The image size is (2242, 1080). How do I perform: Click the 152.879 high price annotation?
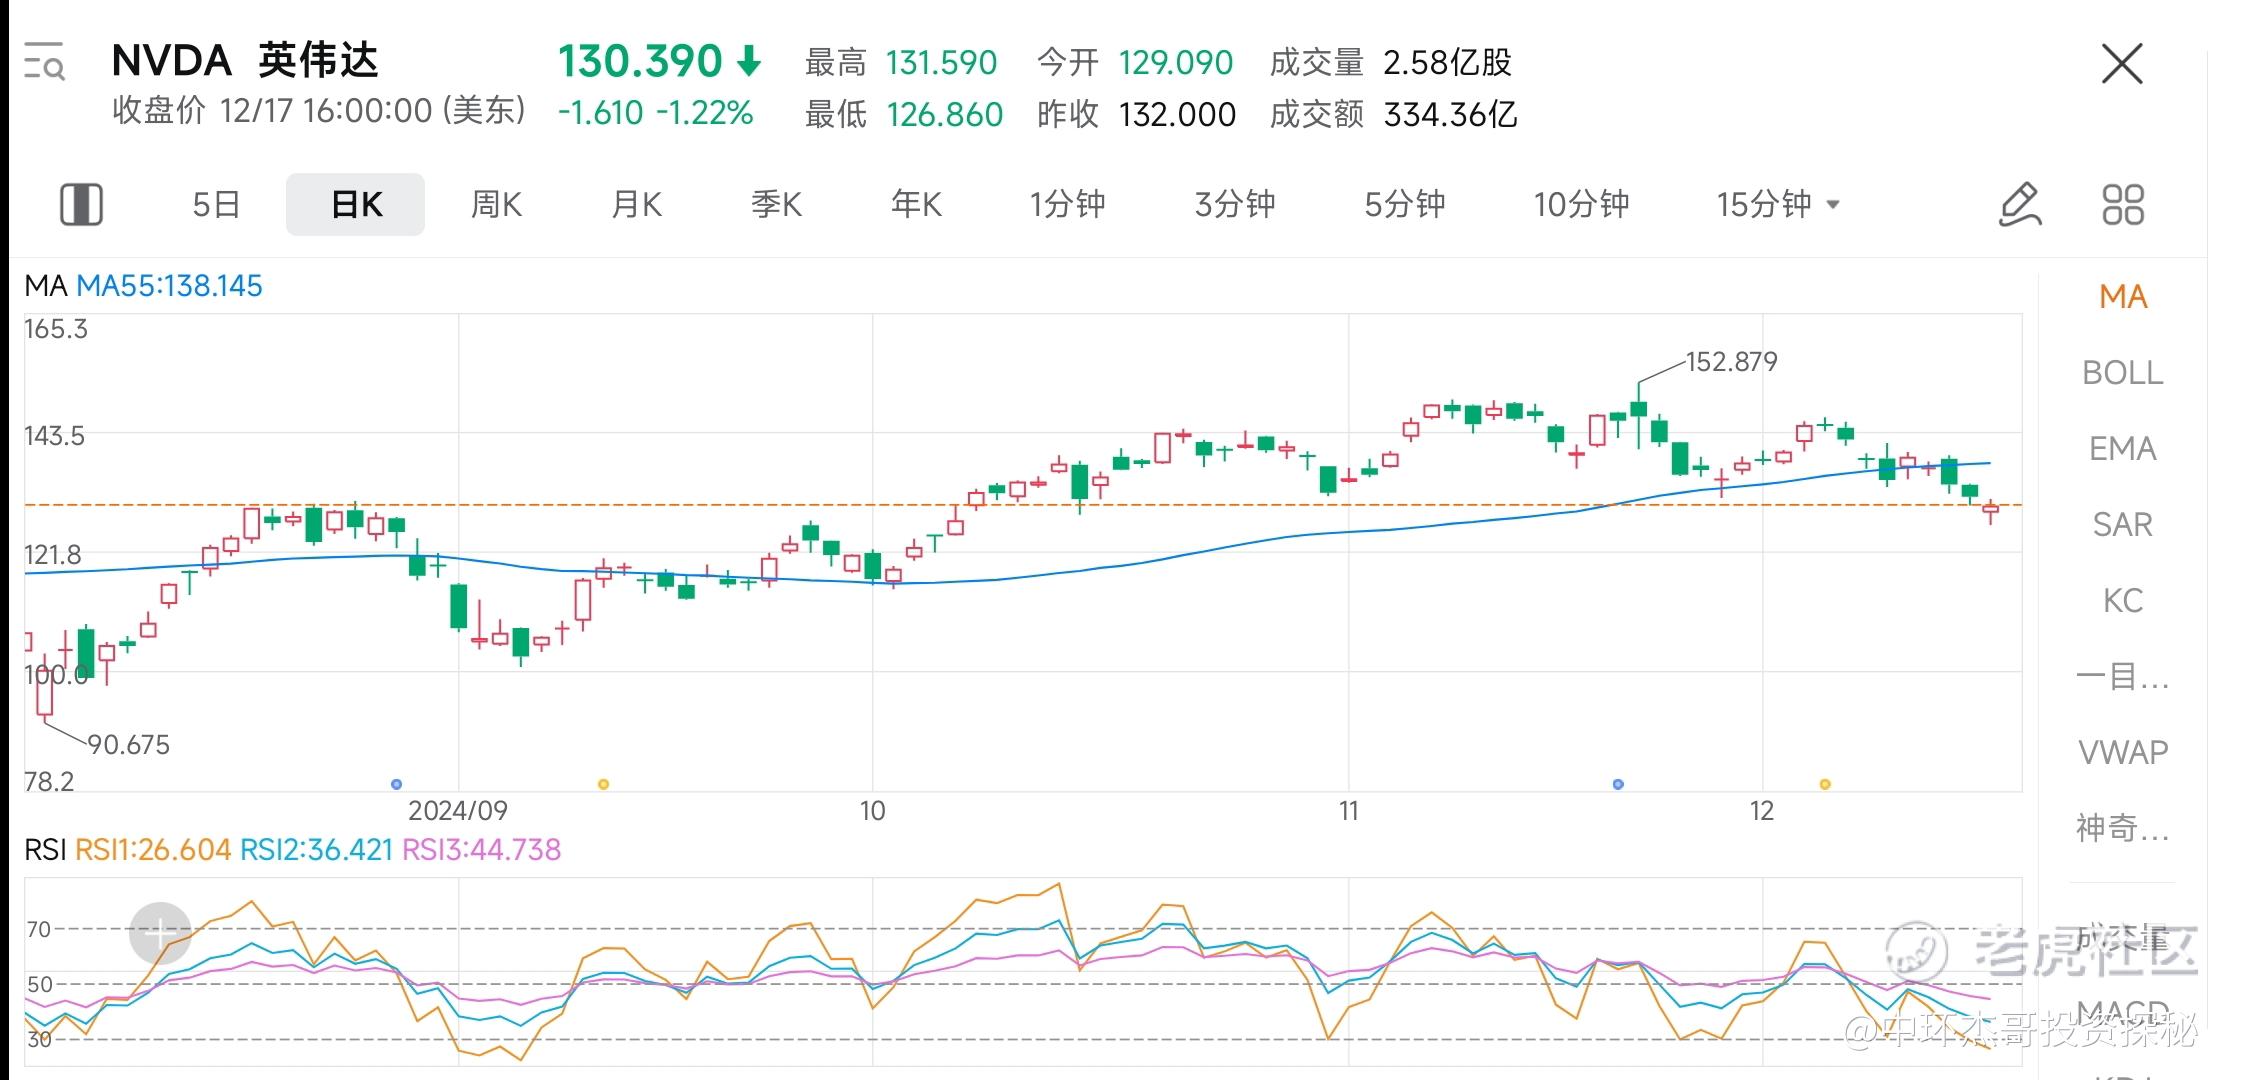coord(1732,362)
